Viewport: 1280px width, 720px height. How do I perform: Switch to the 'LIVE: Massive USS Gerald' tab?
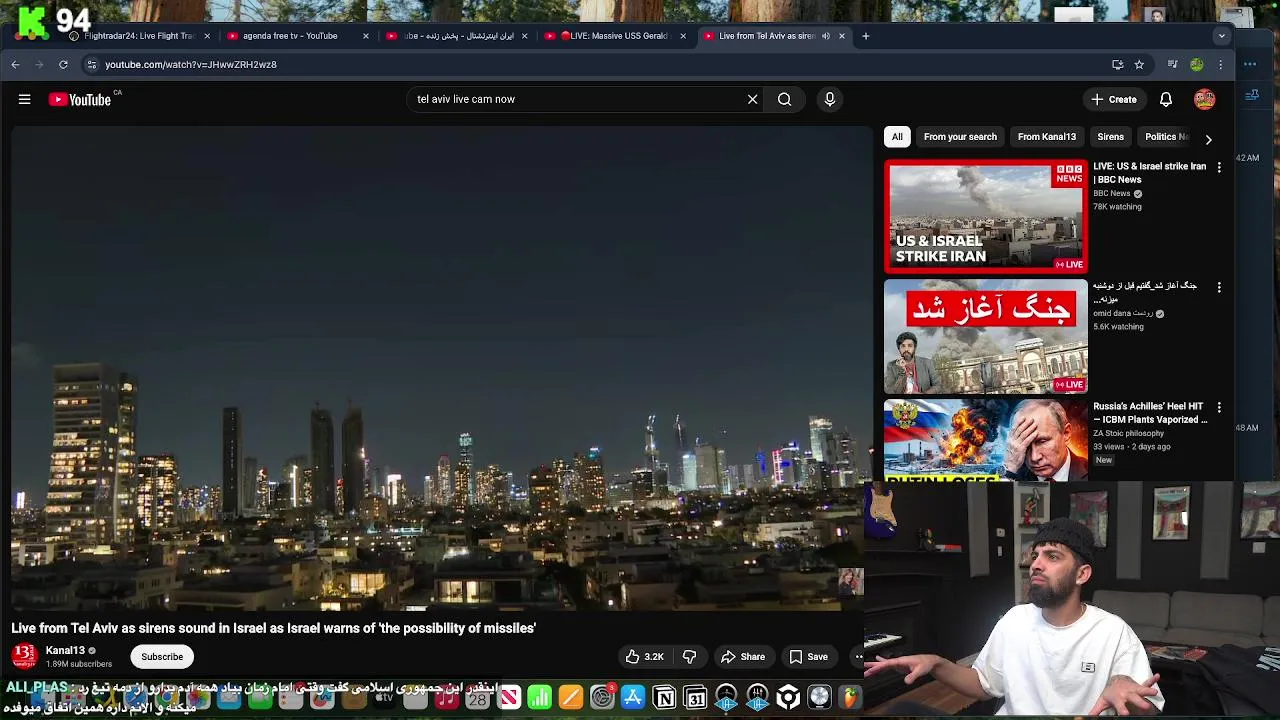coord(614,36)
